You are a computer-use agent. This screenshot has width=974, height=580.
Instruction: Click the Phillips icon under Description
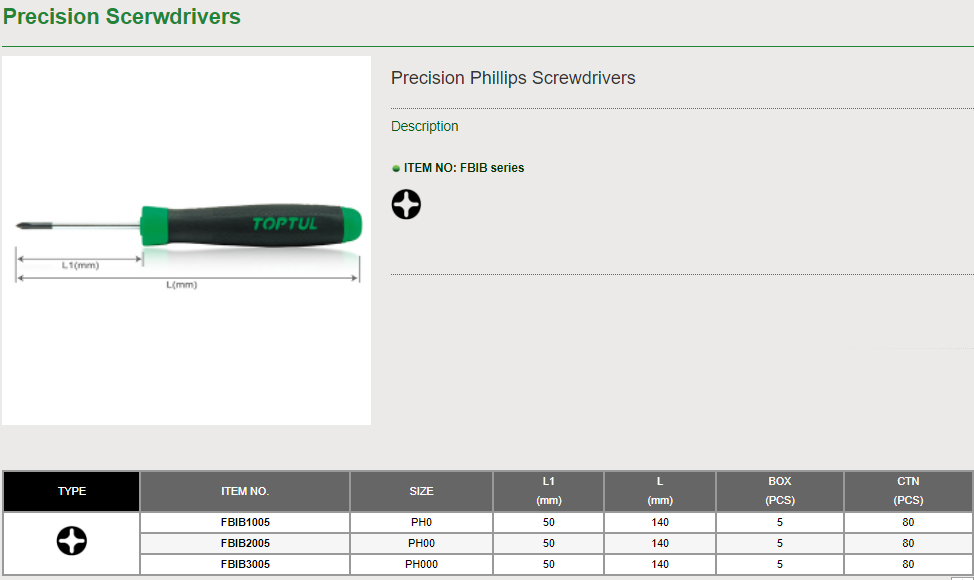point(406,205)
